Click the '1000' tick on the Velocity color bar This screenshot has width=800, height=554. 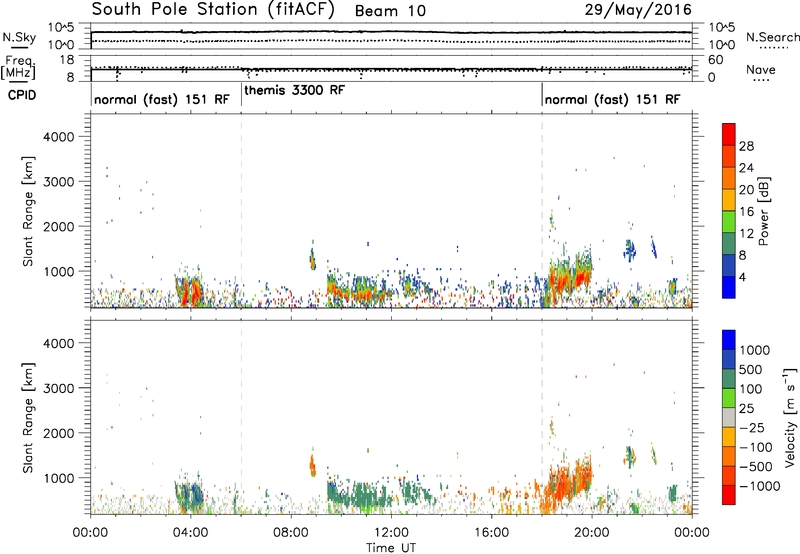tap(755, 350)
